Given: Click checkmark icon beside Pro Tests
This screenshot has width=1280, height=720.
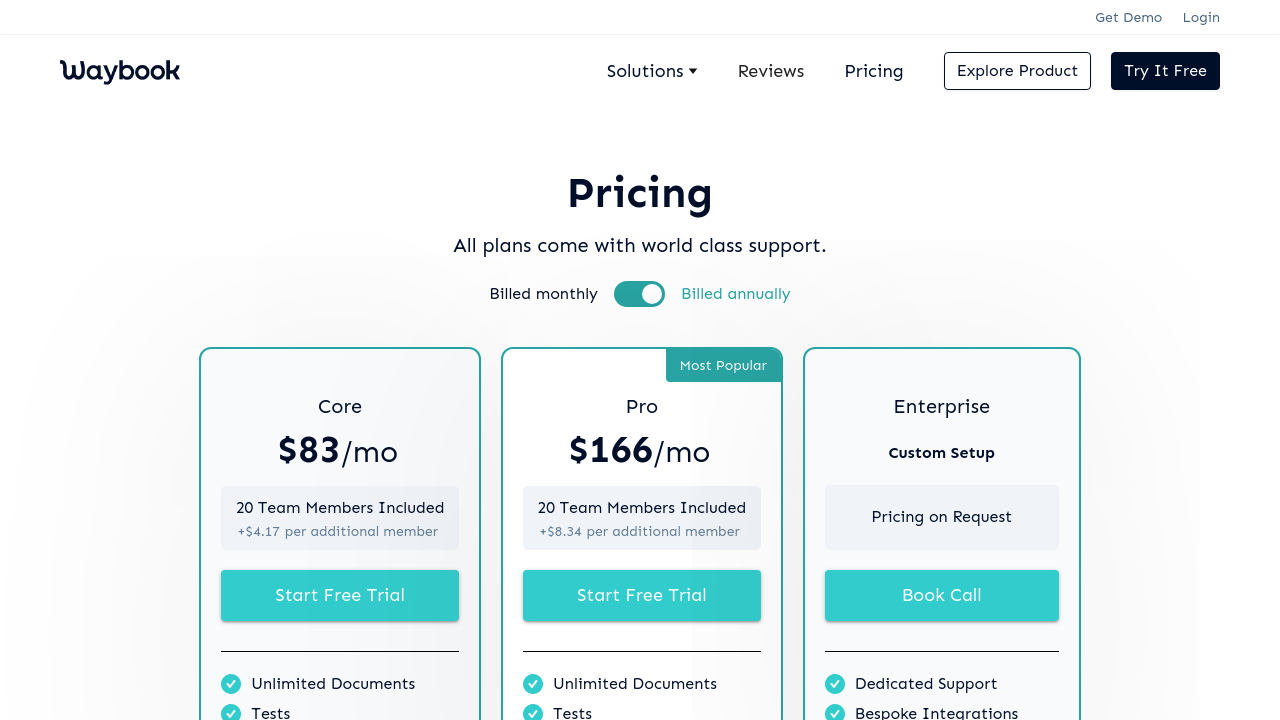Looking at the screenshot, I should (533, 713).
